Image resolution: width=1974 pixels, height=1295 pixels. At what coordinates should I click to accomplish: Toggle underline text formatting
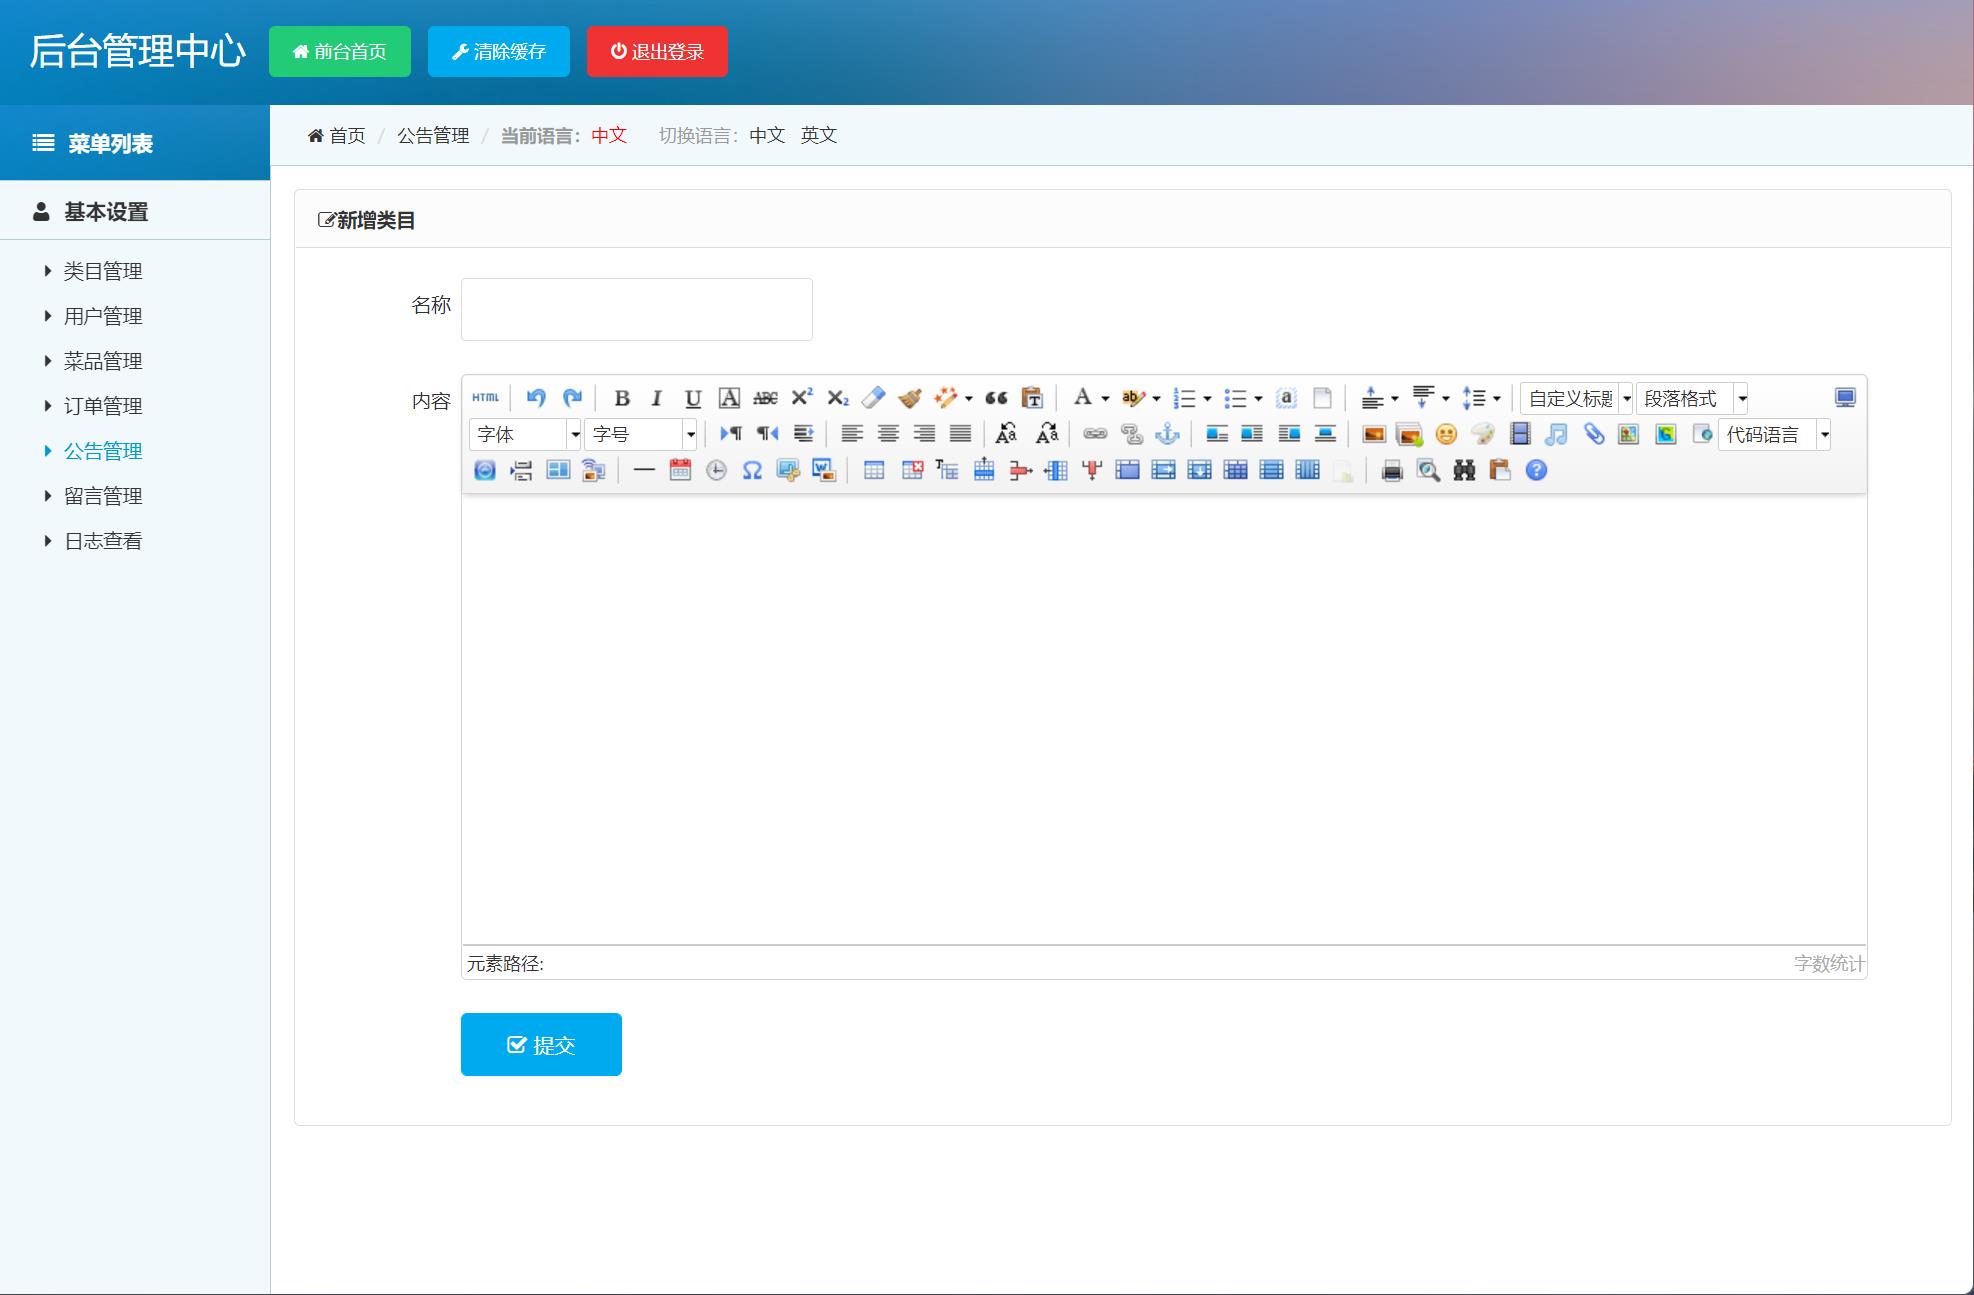point(692,398)
